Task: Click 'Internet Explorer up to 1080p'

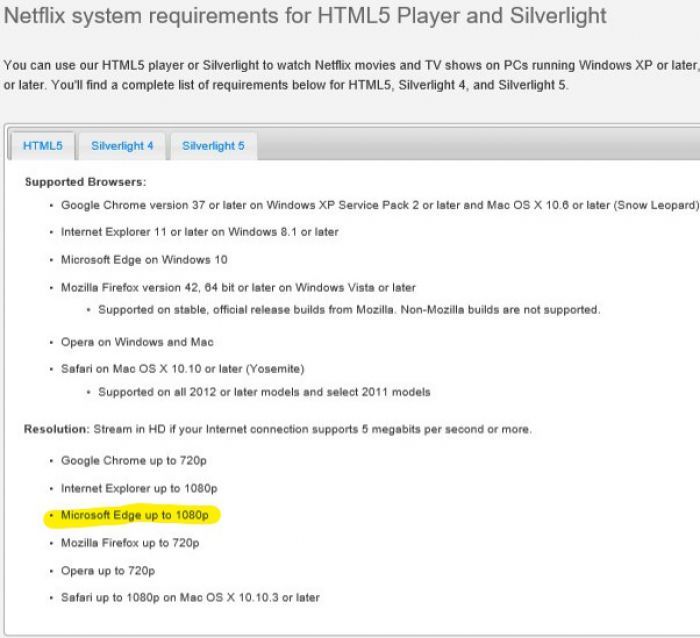Action: 139,488
